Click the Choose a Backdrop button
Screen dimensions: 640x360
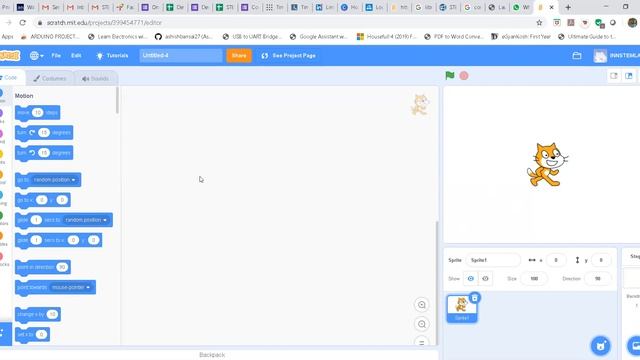634,346
